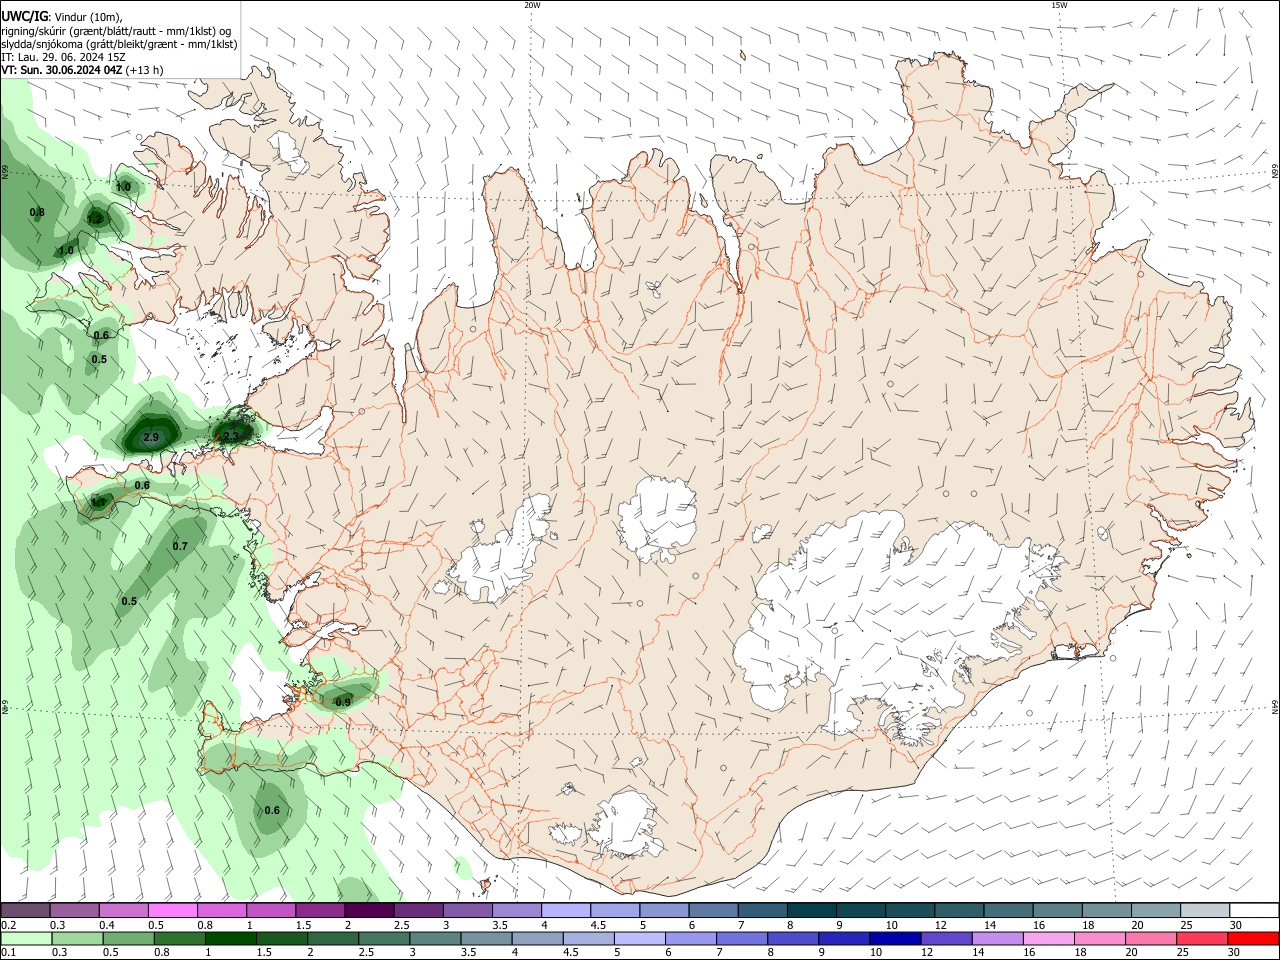The image size is (1280, 960).
Task: Select the 20 swatch in the lower legend row
Action: tap(1150, 939)
